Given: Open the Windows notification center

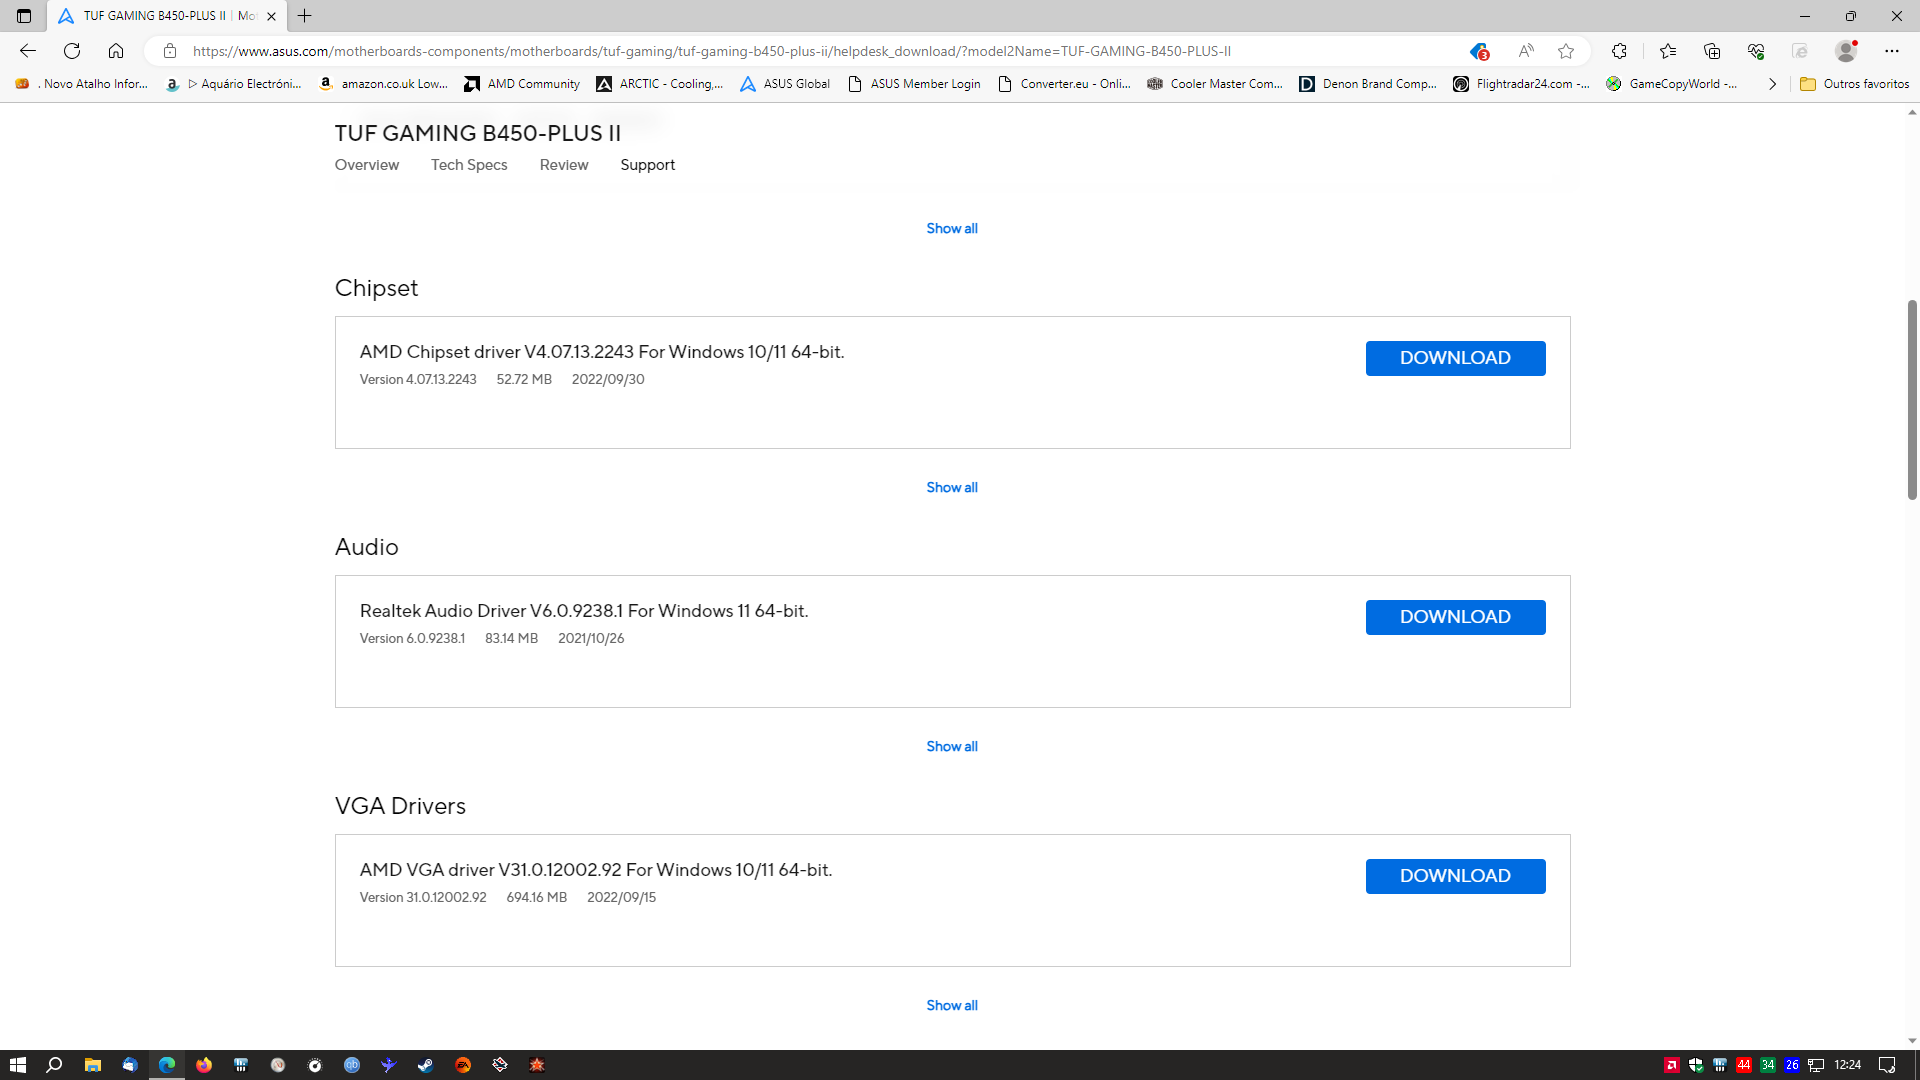Looking at the screenshot, I should 1887,1065.
